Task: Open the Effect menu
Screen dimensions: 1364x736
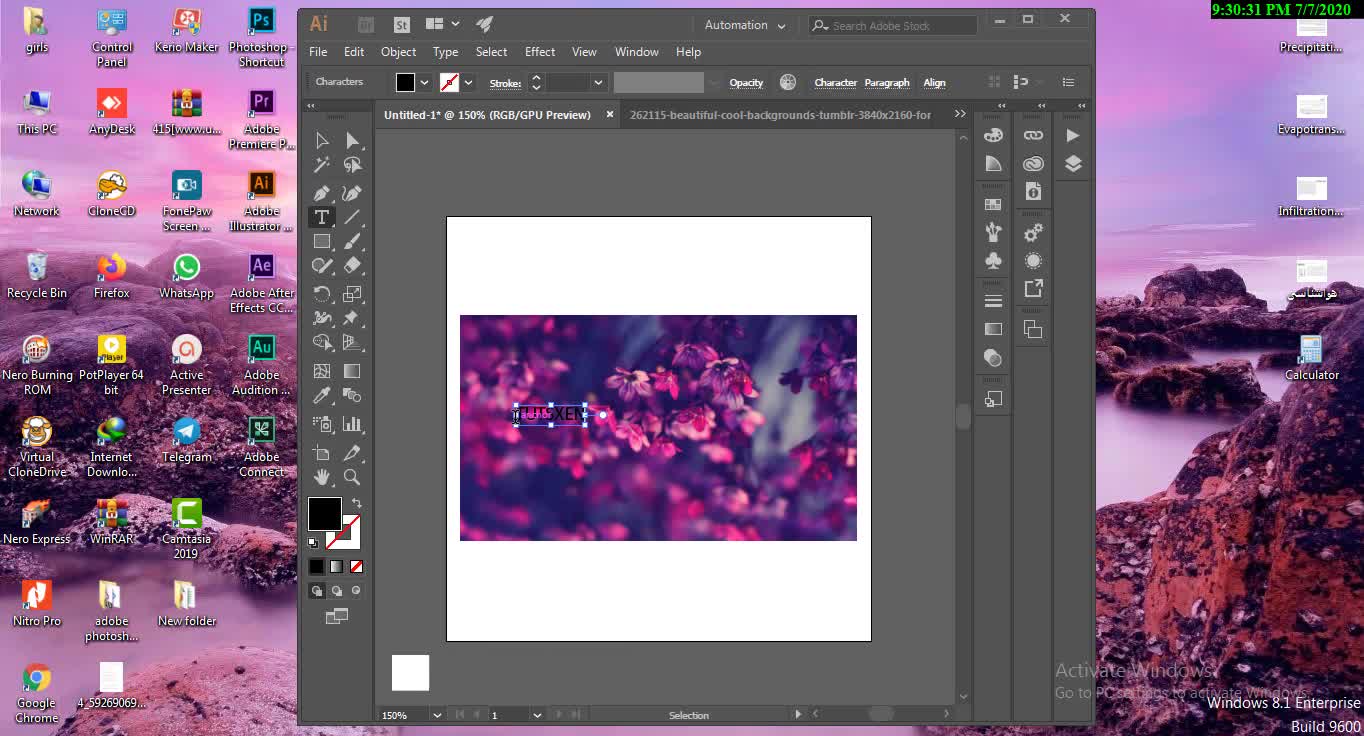Action: click(539, 52)
